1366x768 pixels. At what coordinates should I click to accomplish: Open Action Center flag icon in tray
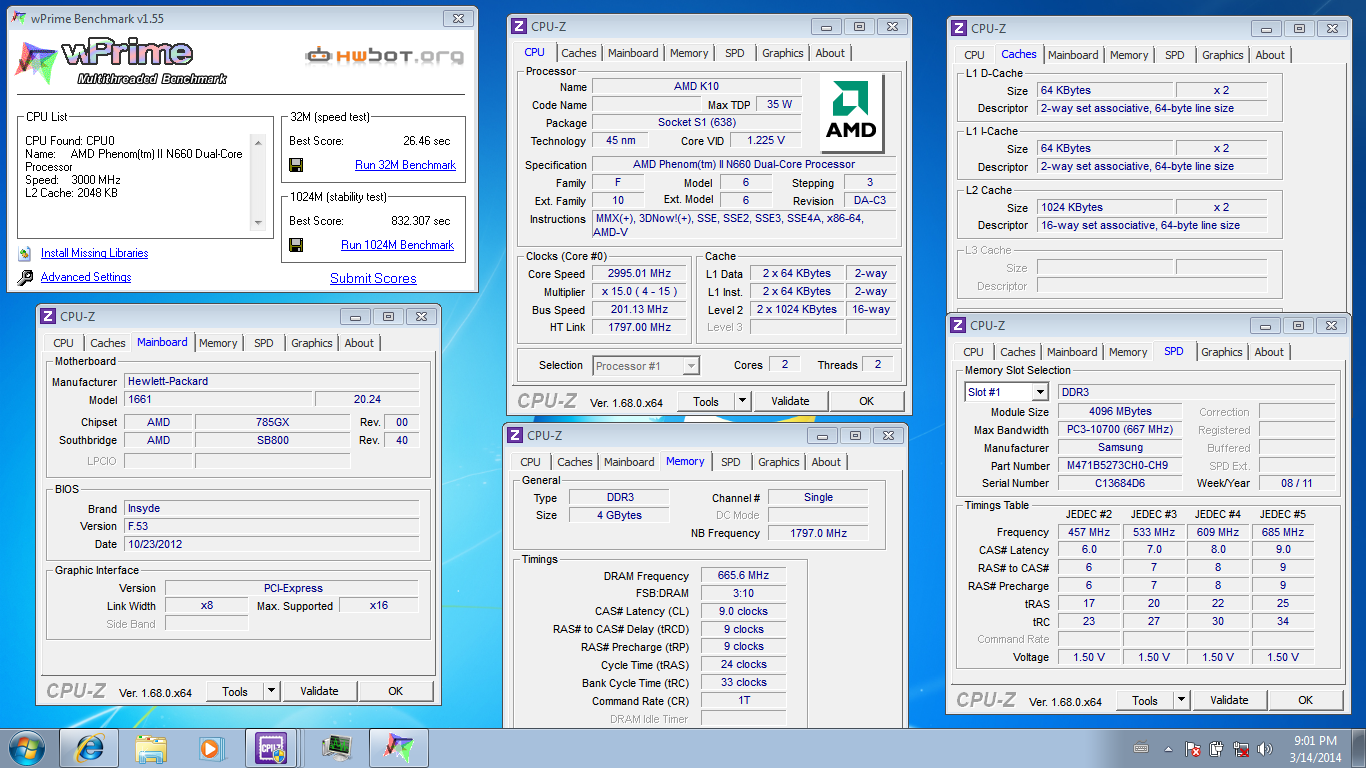(1192, 748)
